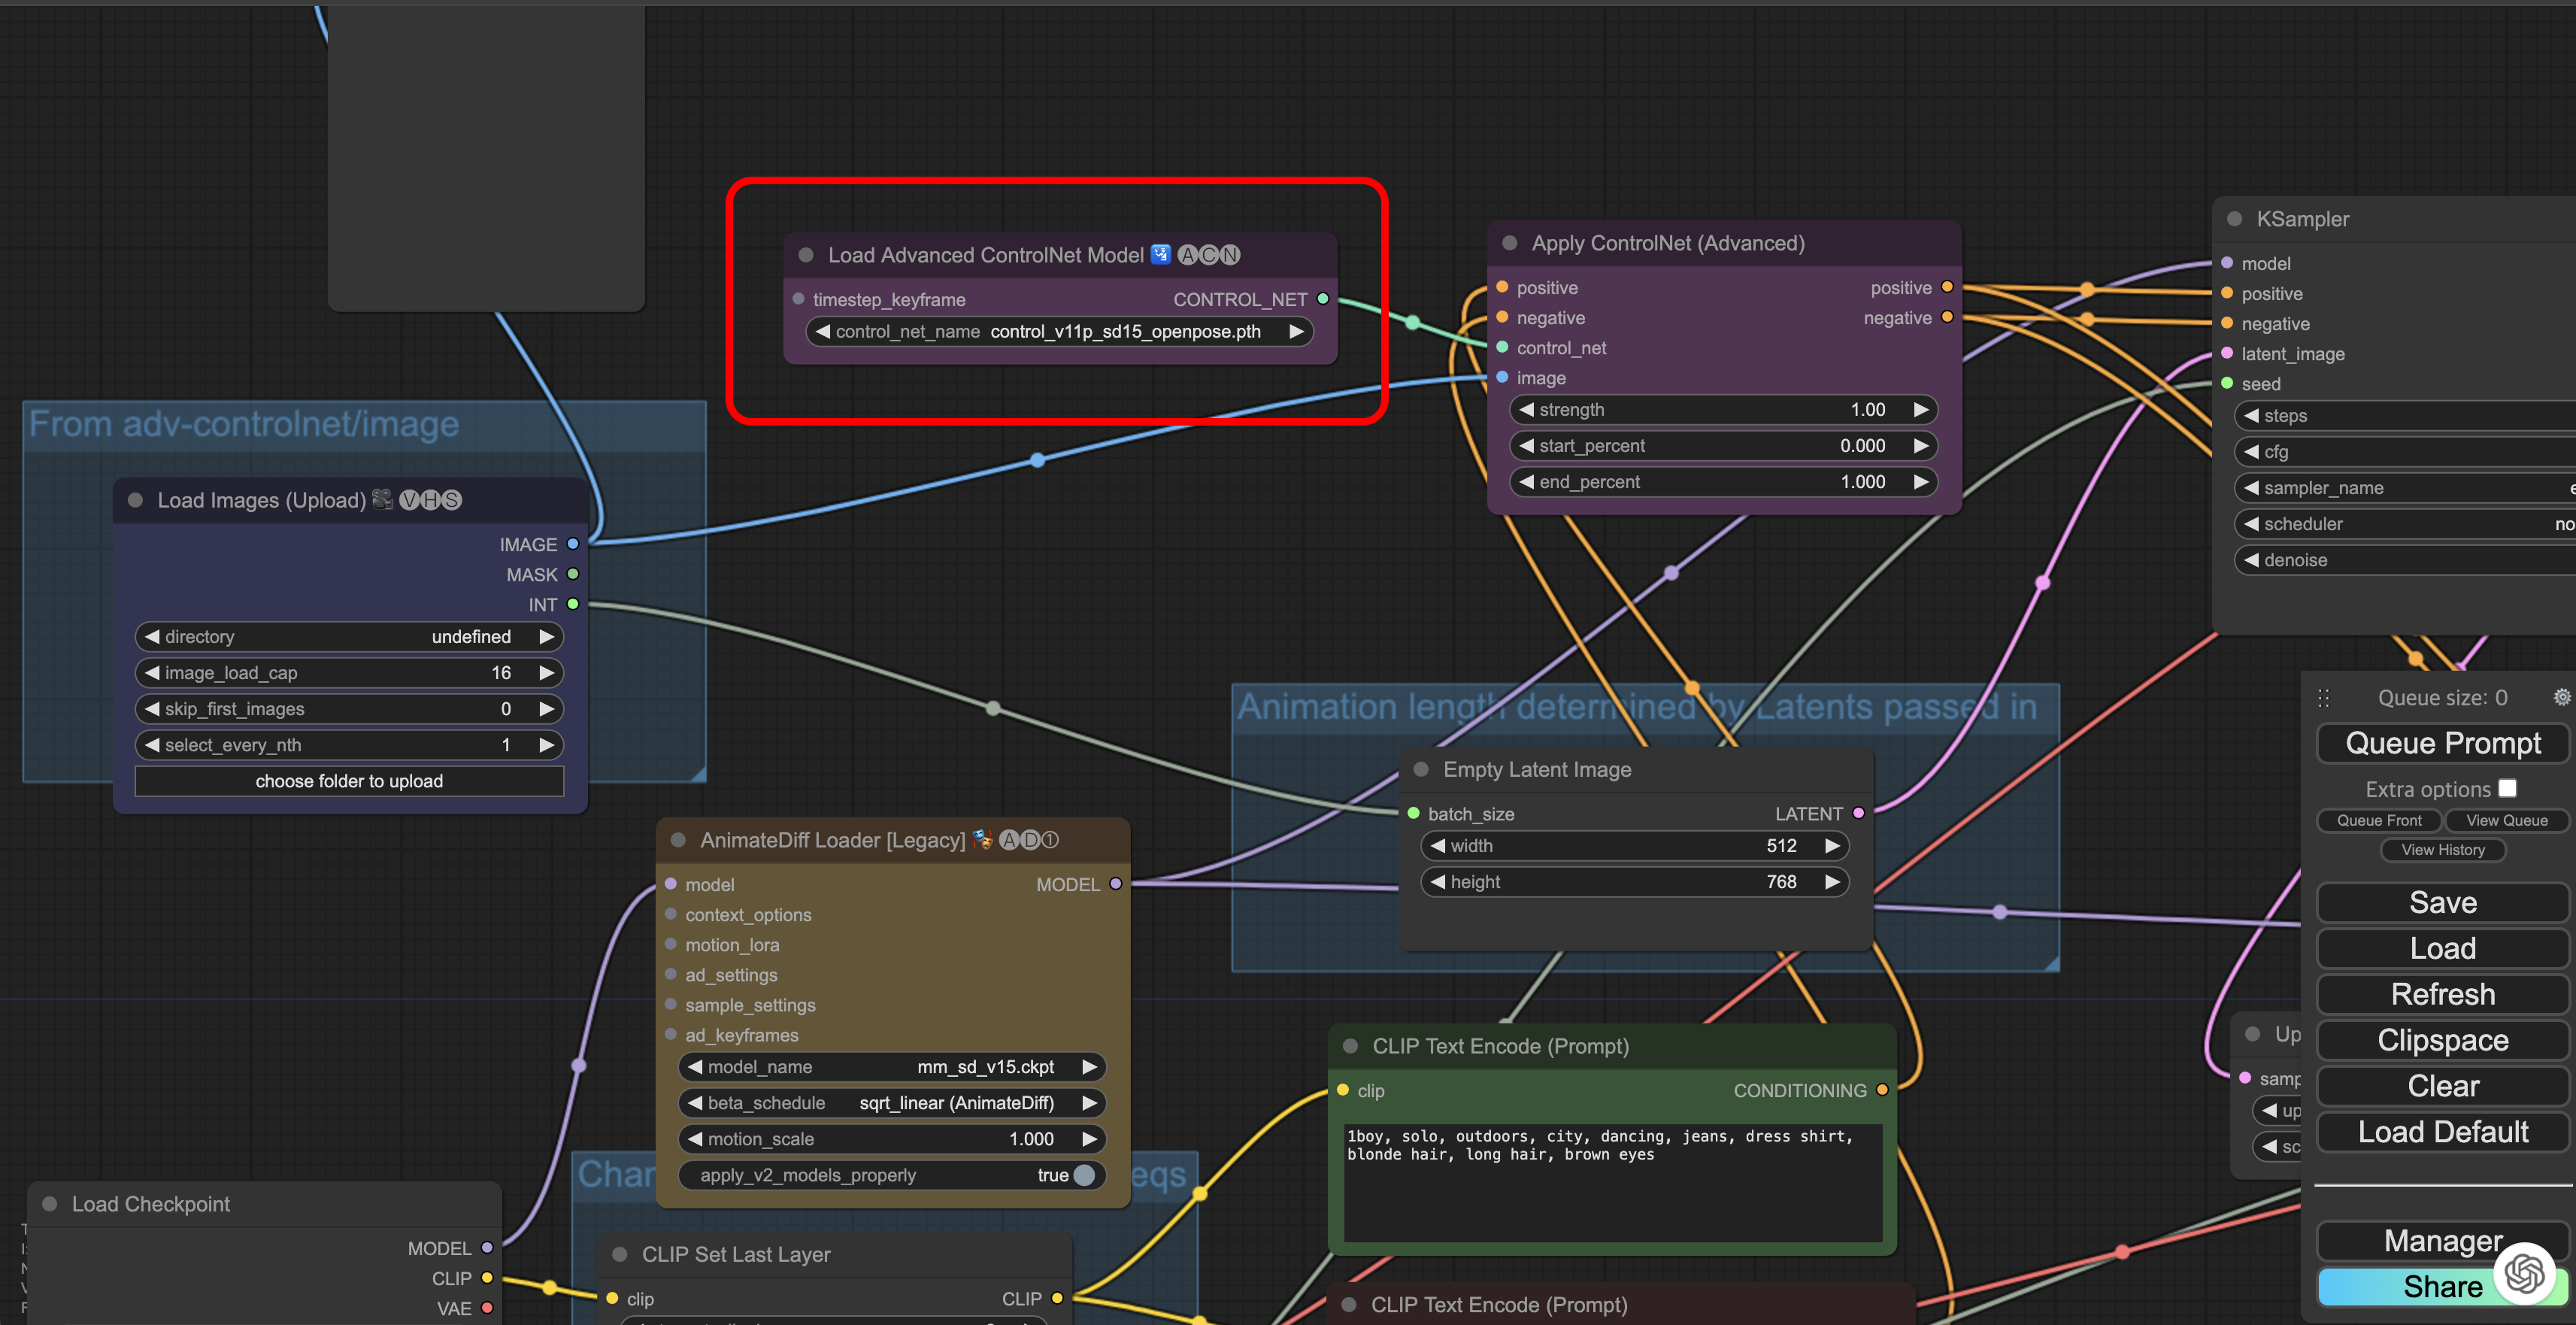Screen dimensions: 2576x1325
Task: Open the View History panel
Action: click(2442, 850)
